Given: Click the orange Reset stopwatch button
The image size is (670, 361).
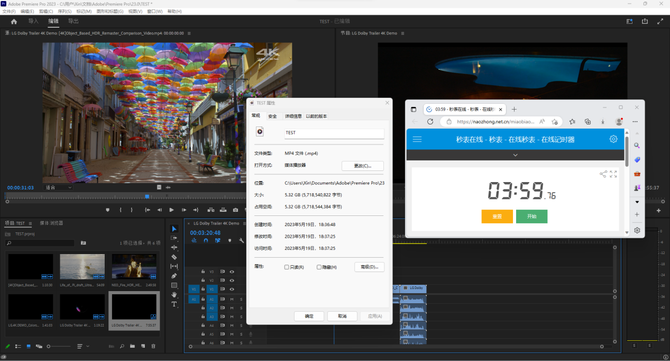Looking at the screenshot, I should 497,217.
